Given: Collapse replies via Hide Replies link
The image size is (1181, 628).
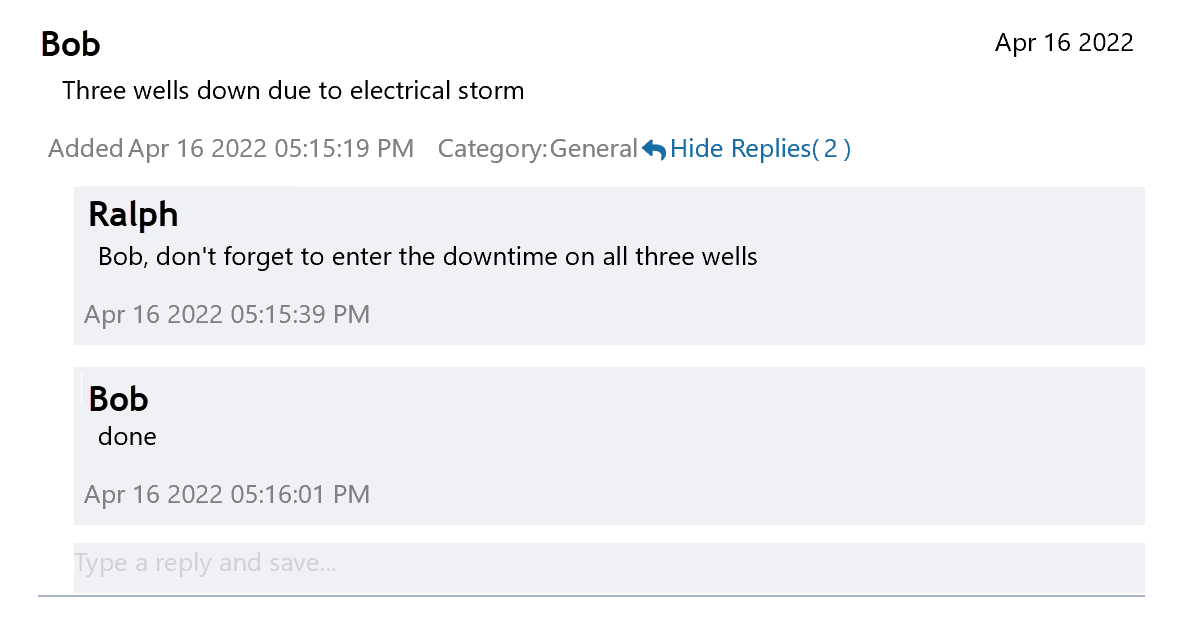Looking at the screenshot, I should (x=739, y=149).
